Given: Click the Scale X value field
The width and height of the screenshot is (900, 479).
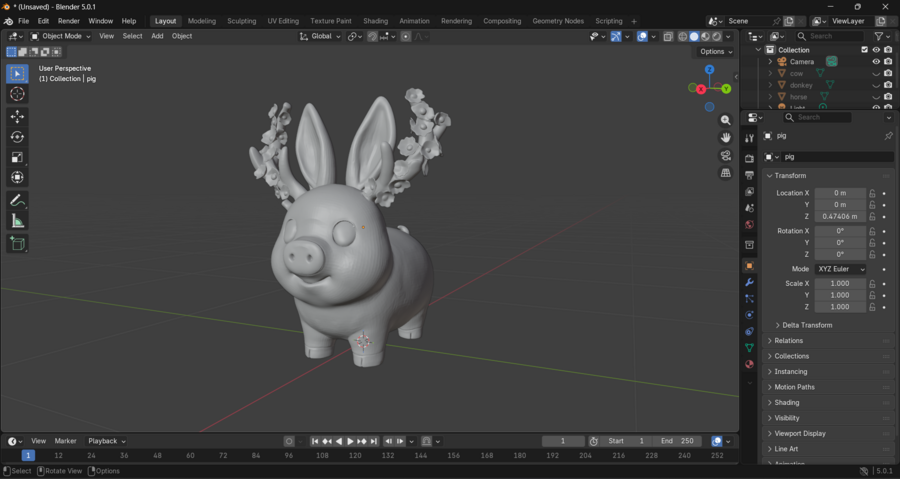Looking at the screenshot, I should tap(840, 284).
